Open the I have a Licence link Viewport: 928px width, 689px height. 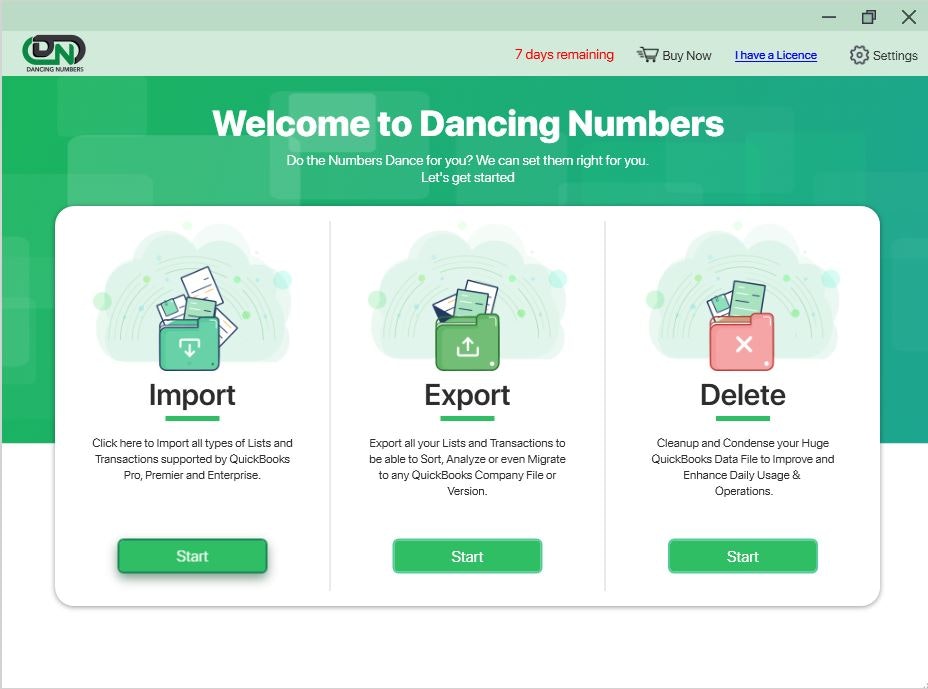tap(776, 55)
